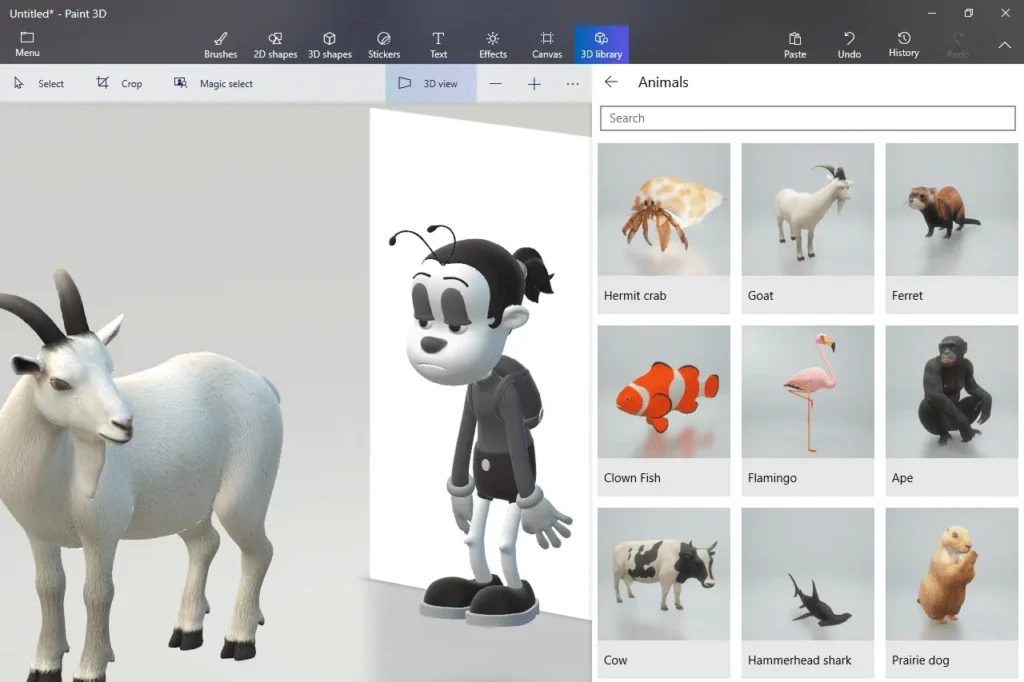This screenshot has height=682, width=1024.
Task: Click the Animals category heading
Action: point(663,82)
